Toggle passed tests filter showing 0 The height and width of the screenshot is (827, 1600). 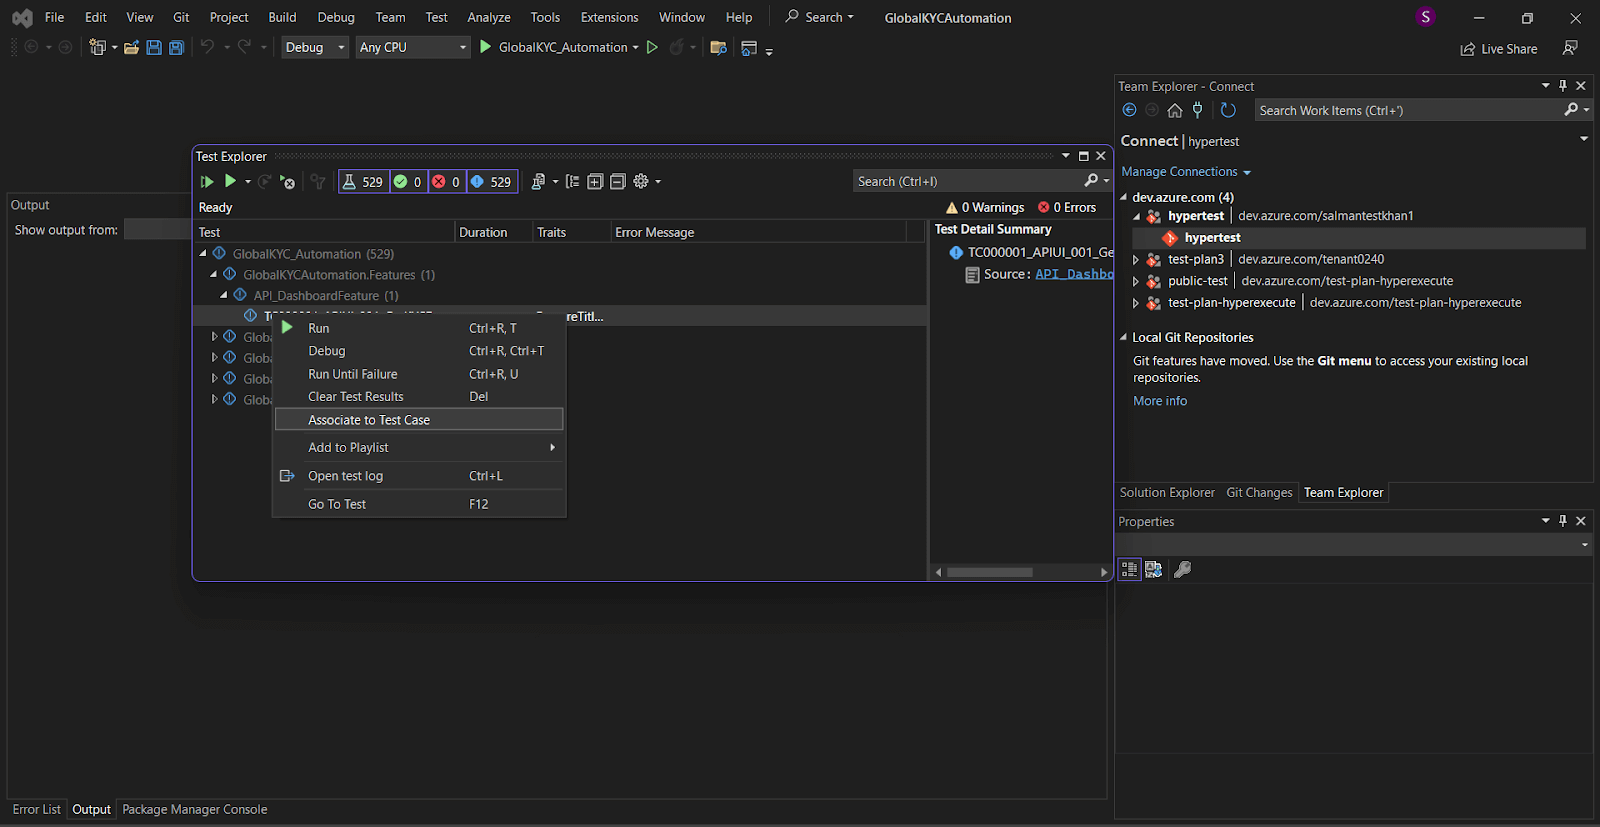[408, 182]
